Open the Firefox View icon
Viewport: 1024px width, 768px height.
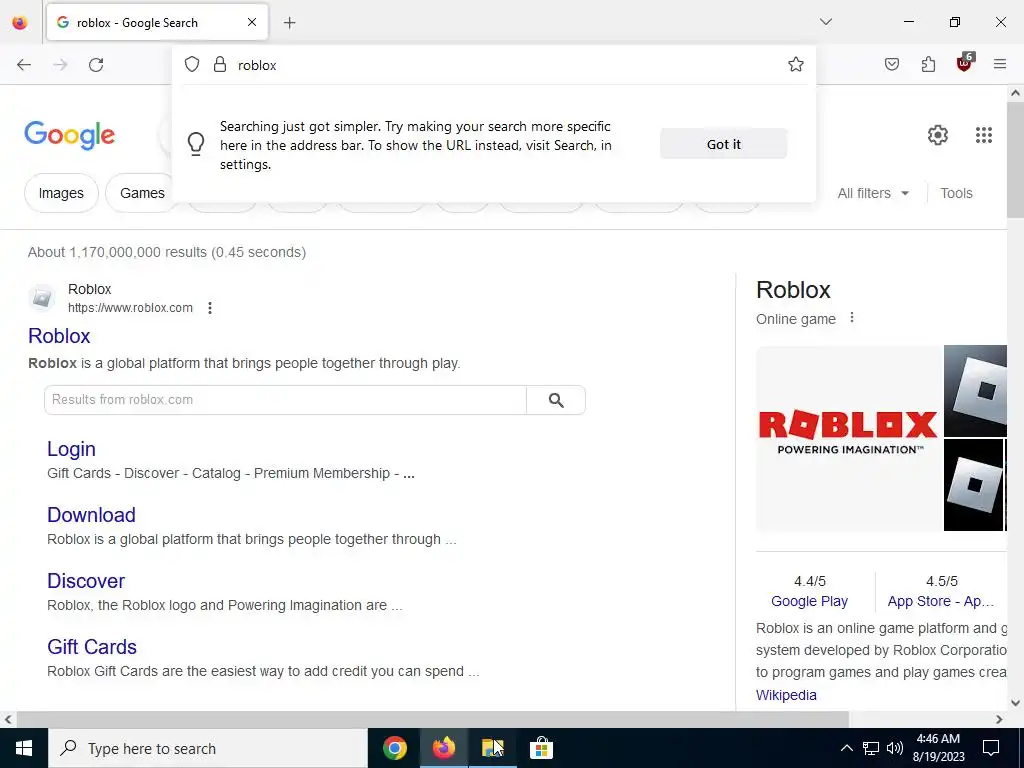[20, 22]
